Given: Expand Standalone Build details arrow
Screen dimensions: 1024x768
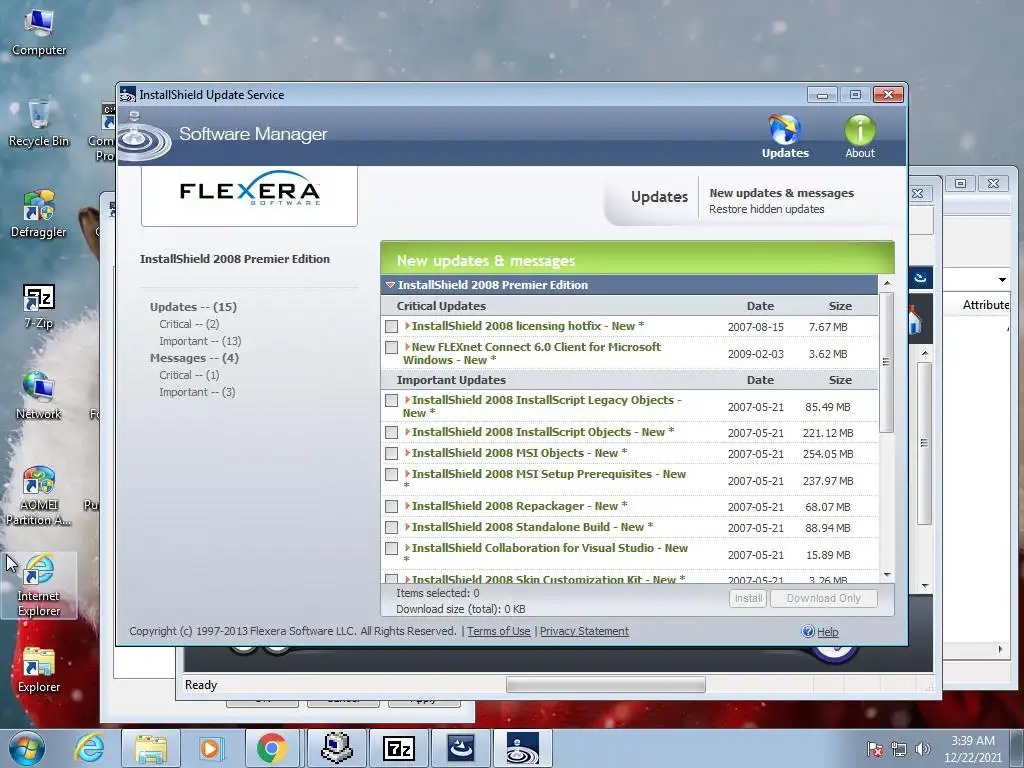Looking at the screenshot, I should pyautogui.click(x=407, y=526).
